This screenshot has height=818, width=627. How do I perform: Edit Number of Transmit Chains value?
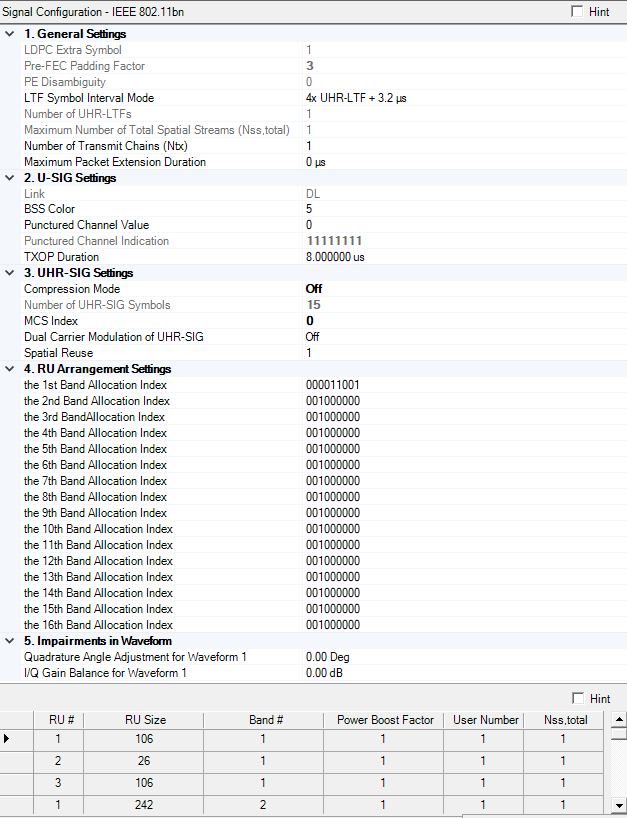464,146
